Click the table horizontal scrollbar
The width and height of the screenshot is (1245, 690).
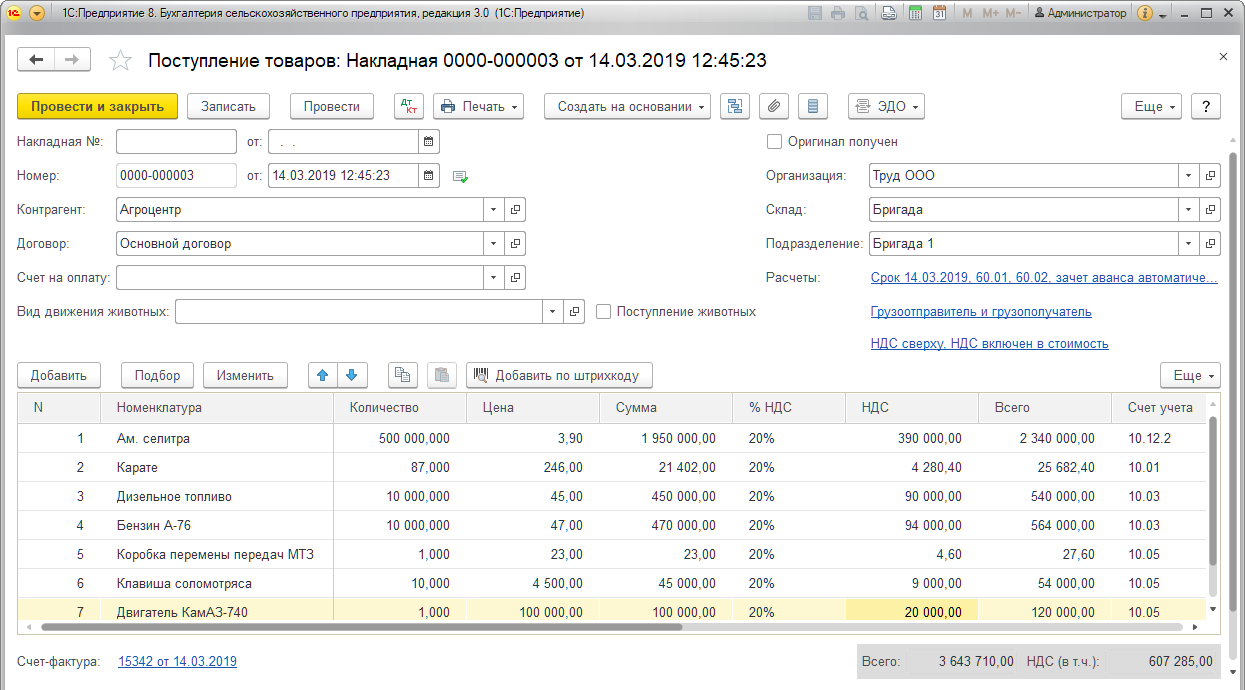click(360, 627)
